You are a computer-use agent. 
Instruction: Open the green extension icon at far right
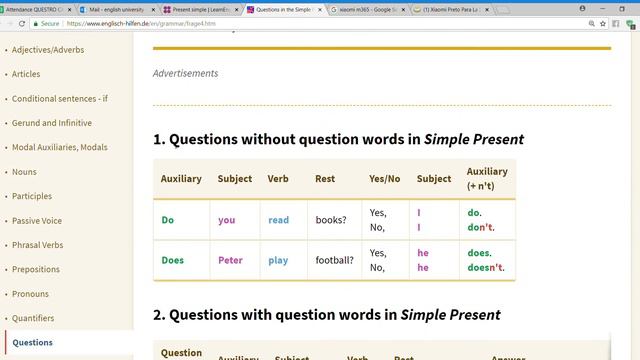[631, 24]
